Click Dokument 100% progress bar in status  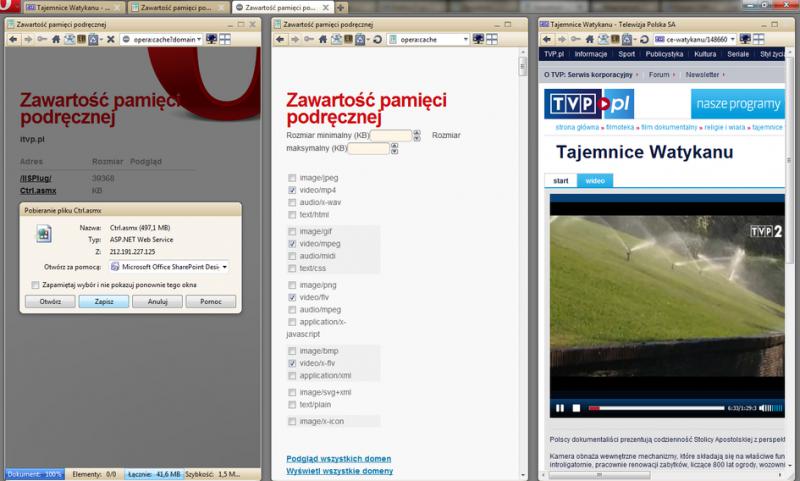pyautogui.click(x=35, y=474)
